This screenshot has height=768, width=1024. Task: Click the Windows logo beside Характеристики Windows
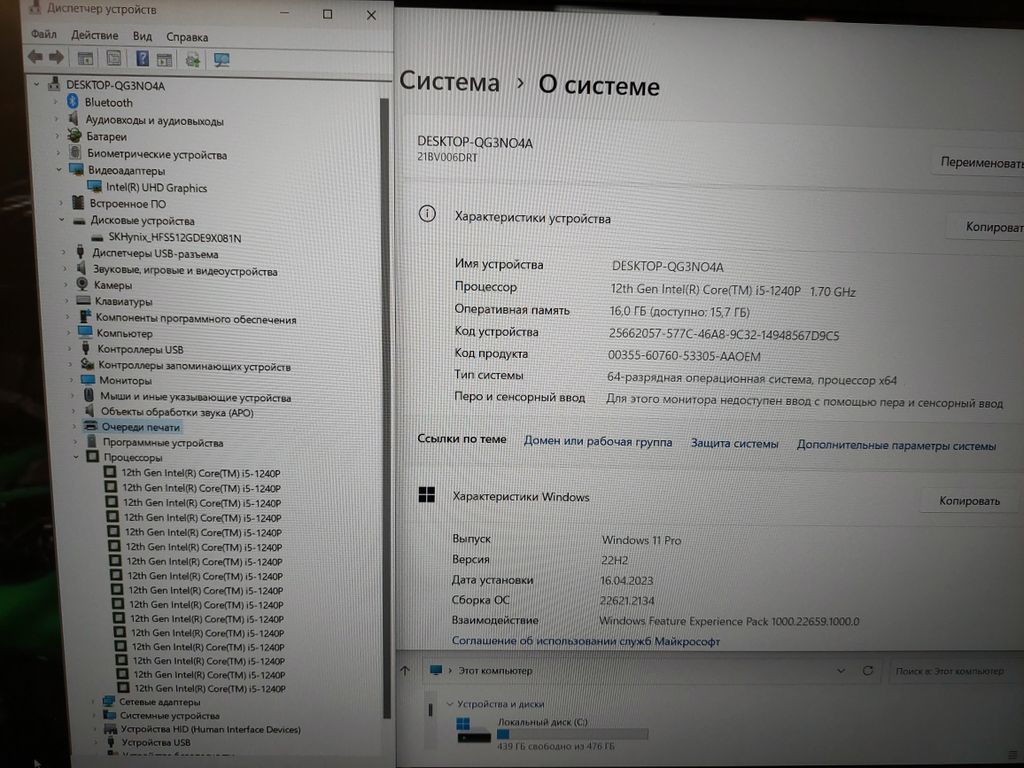tap(426, 495)
